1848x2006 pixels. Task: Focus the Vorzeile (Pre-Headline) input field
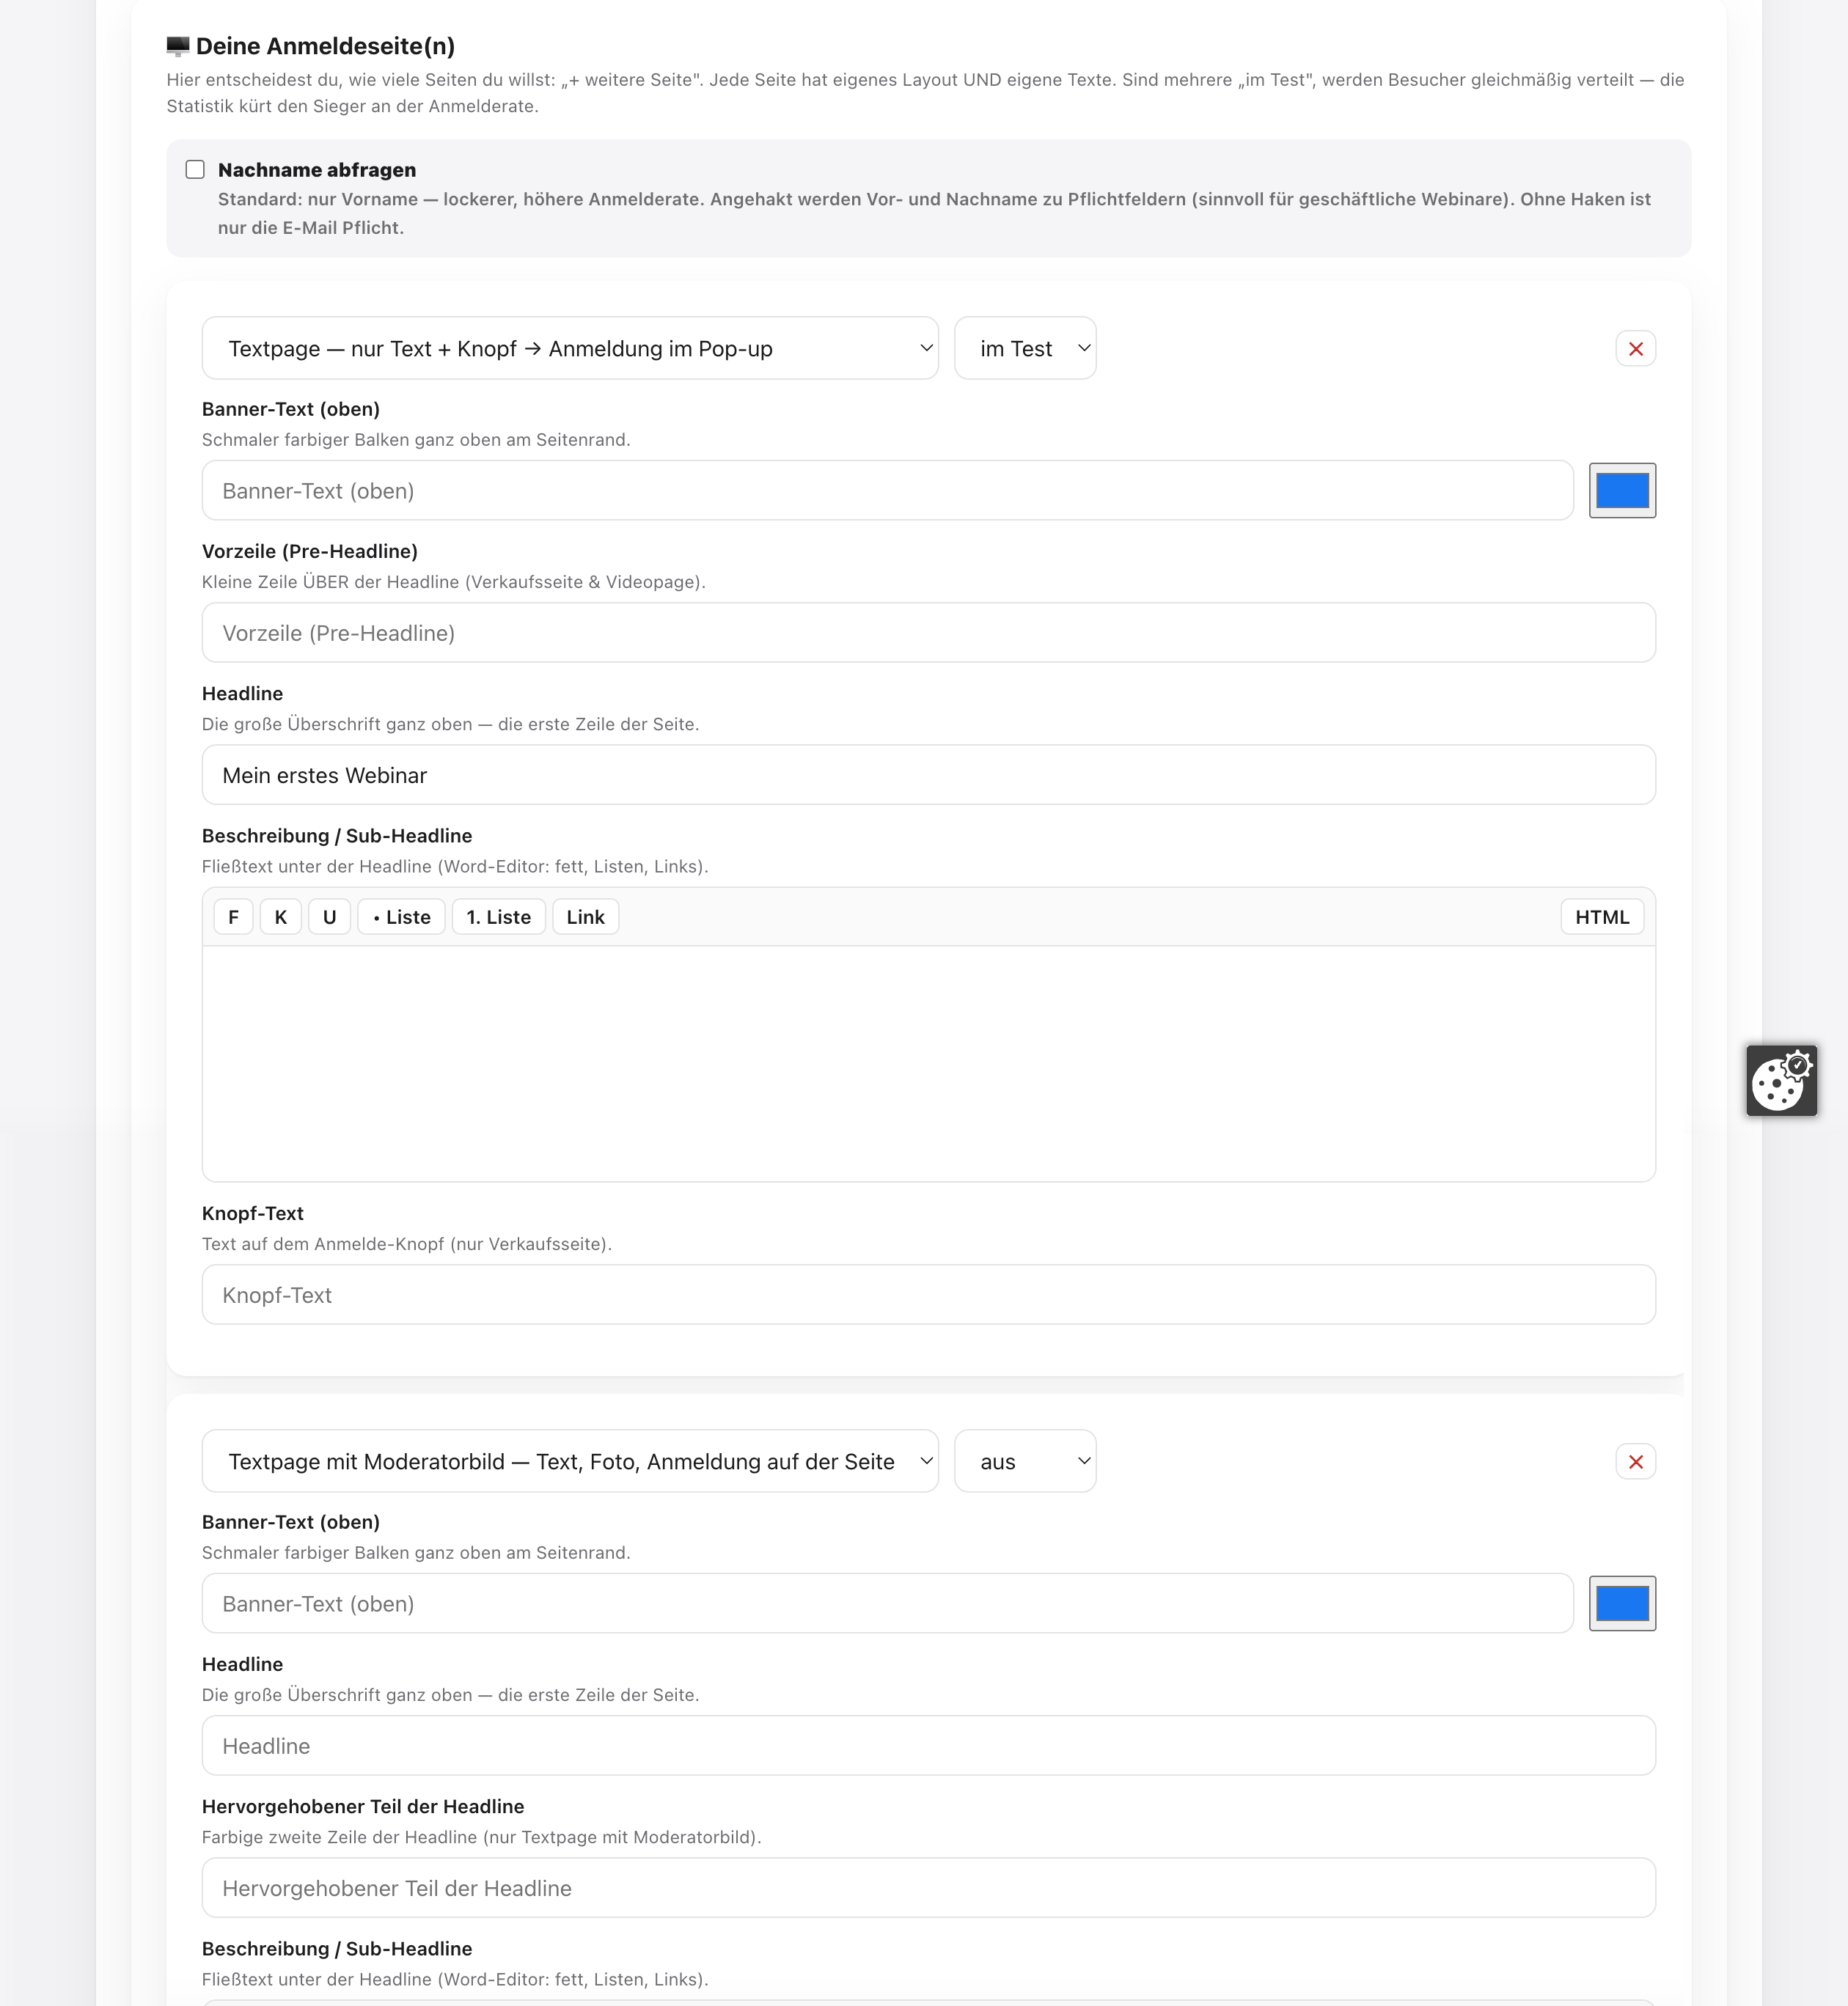click(928, 633)
